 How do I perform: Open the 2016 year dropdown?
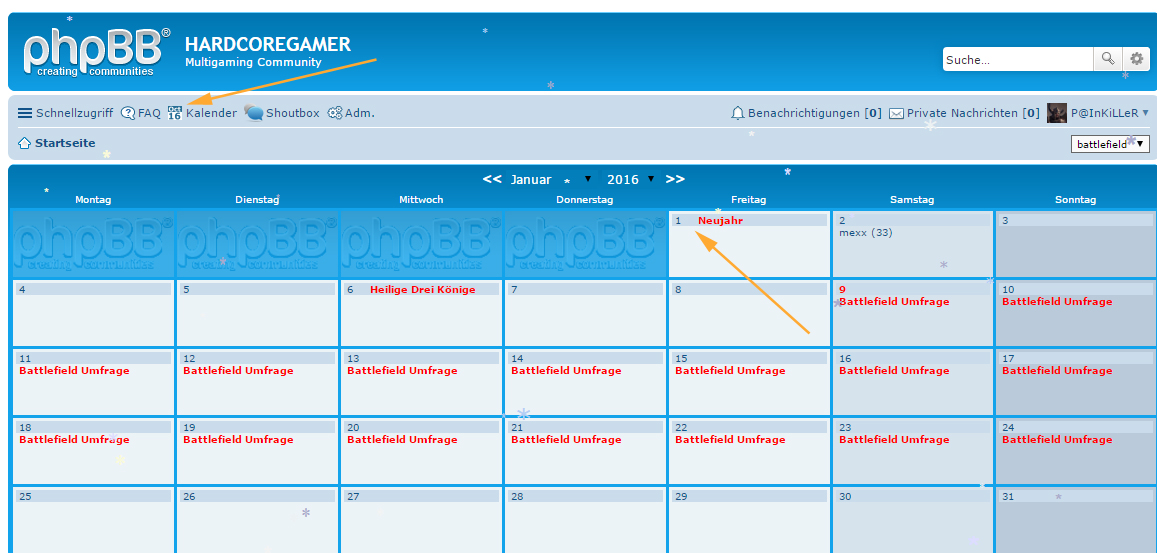(x=631, y=179)
